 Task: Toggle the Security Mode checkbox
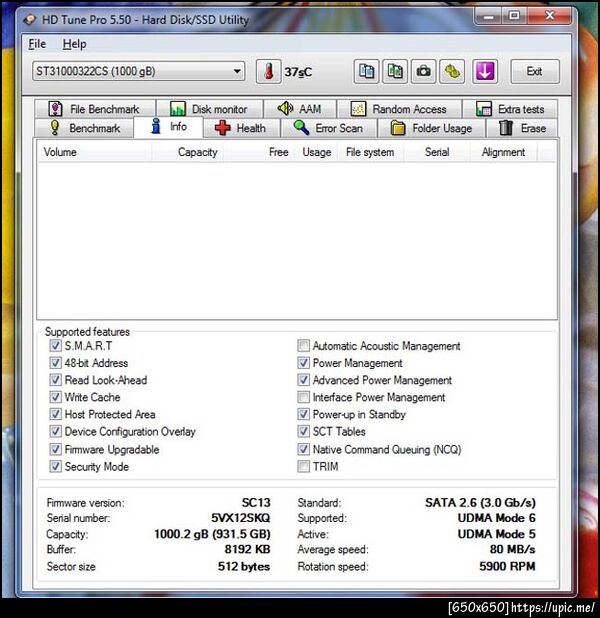[x=55, y=466]
